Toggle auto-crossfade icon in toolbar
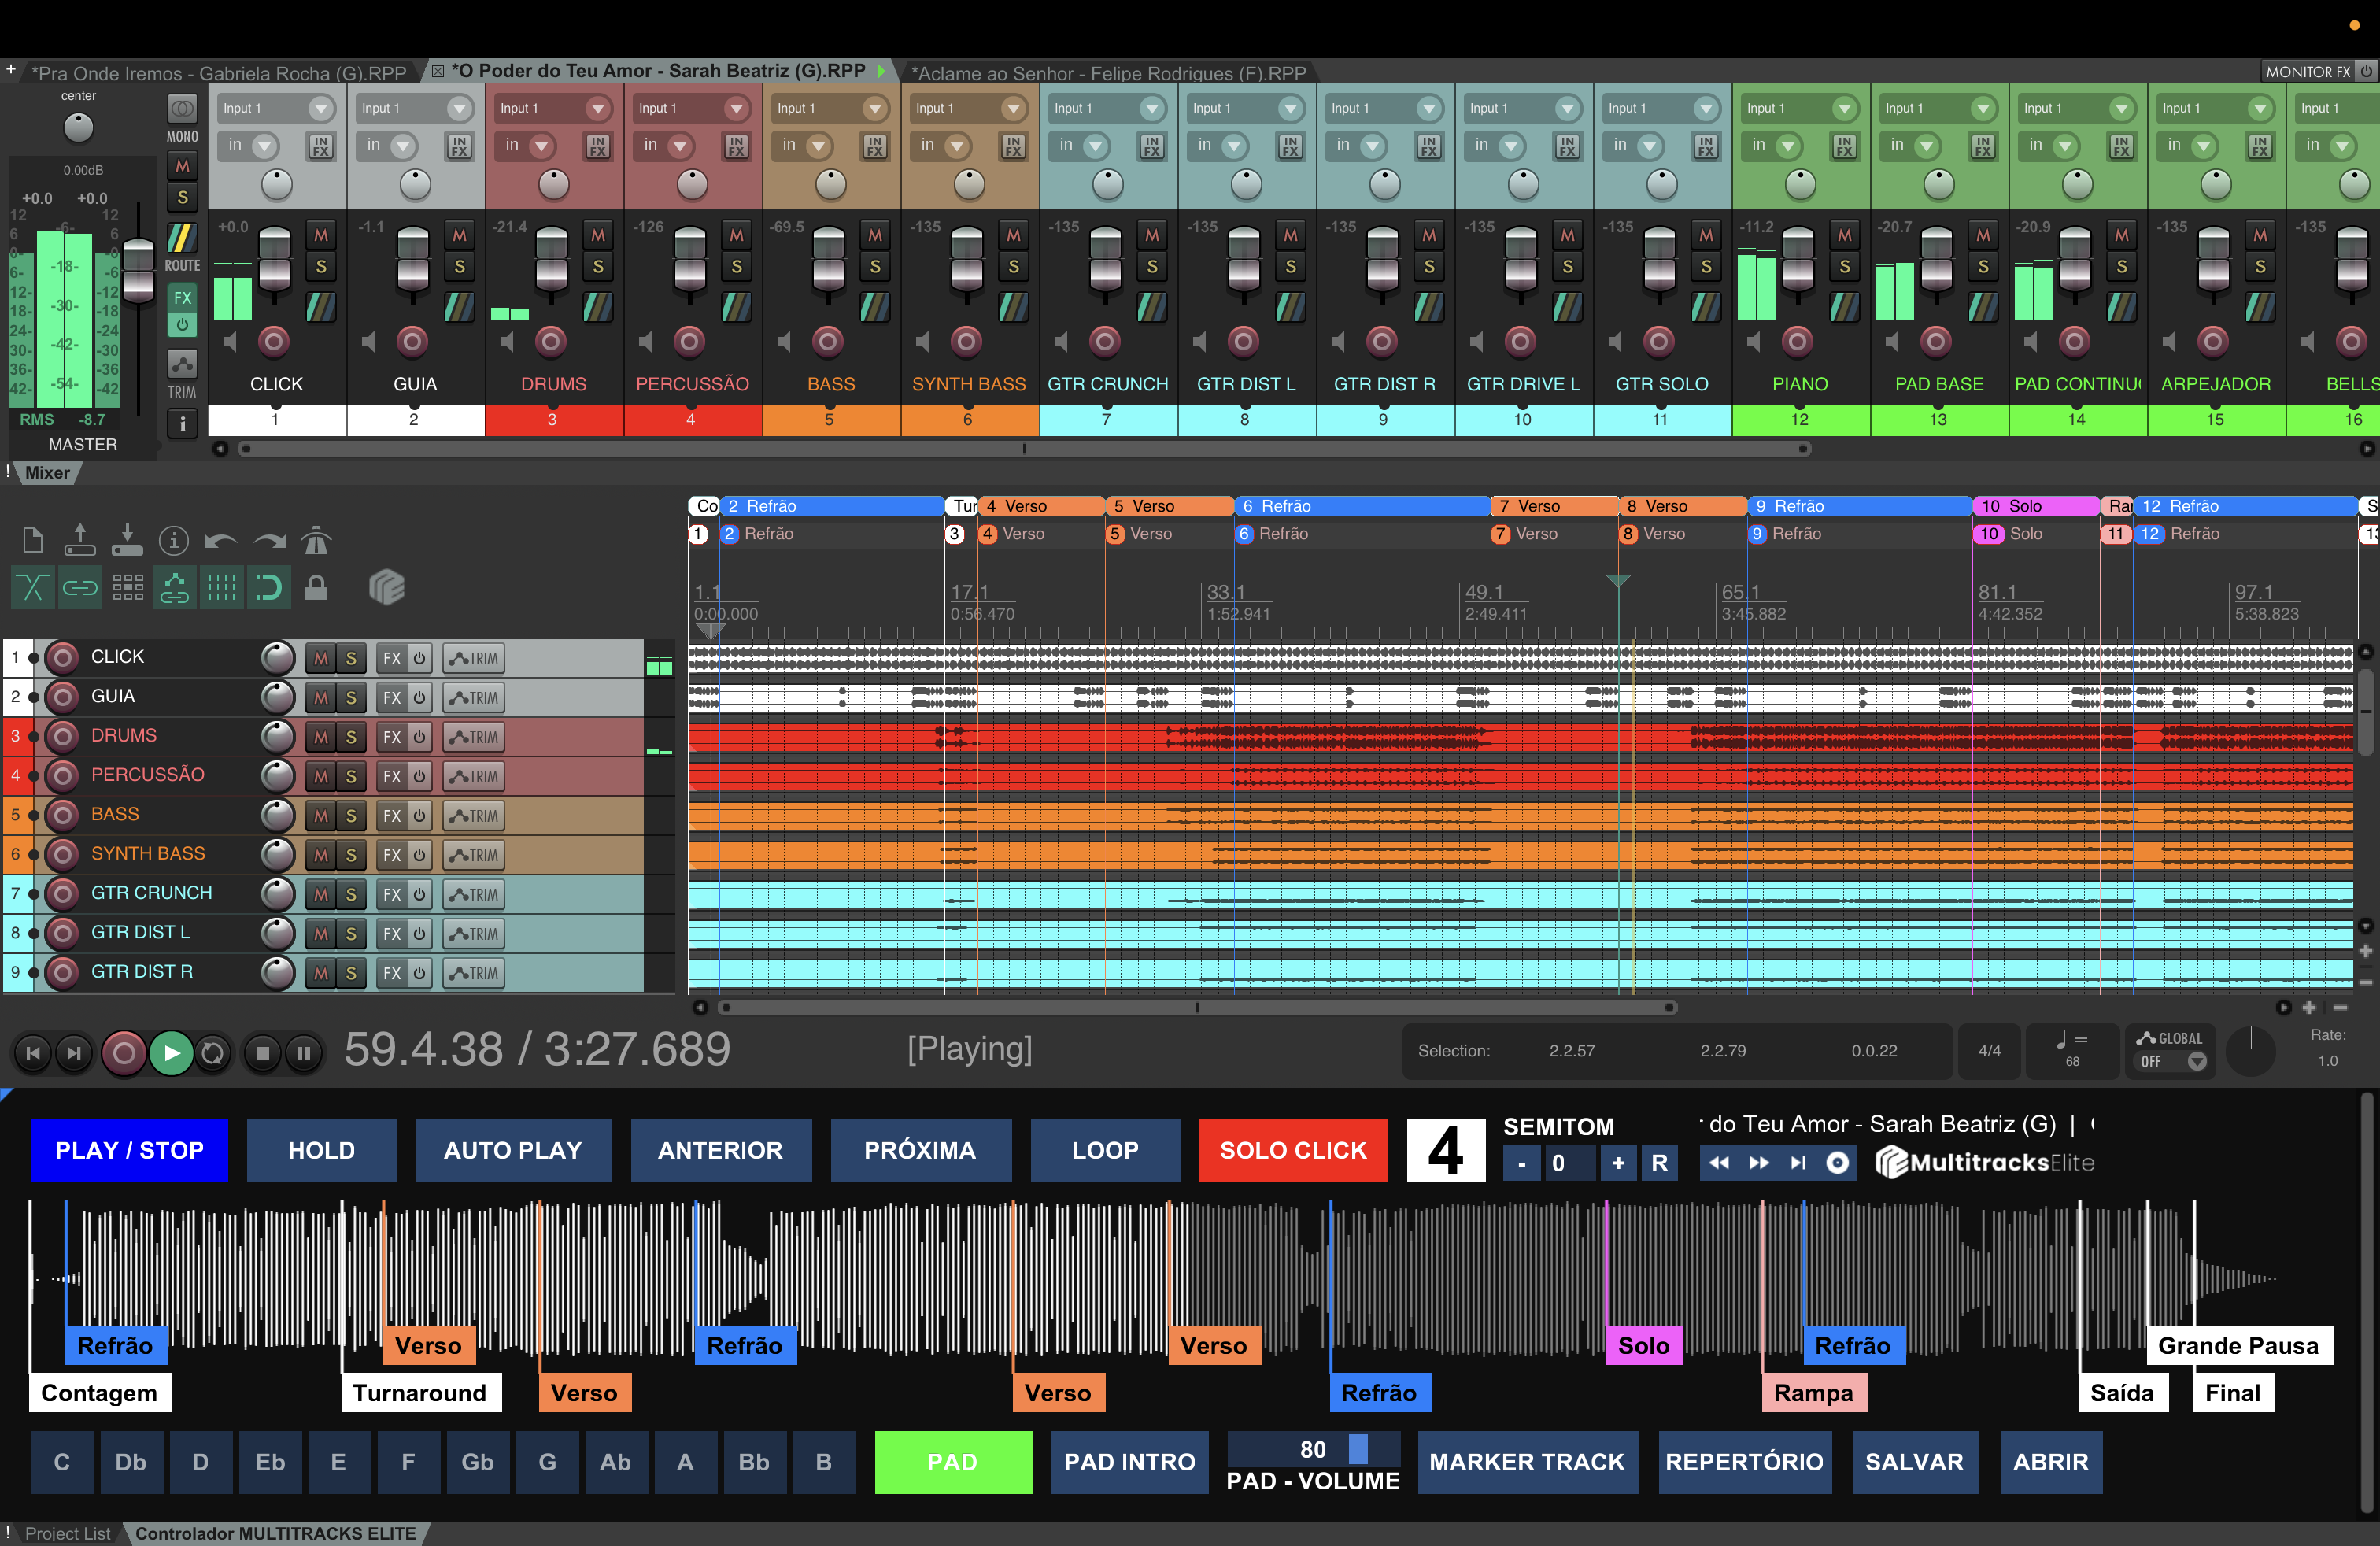 point(32,587)
